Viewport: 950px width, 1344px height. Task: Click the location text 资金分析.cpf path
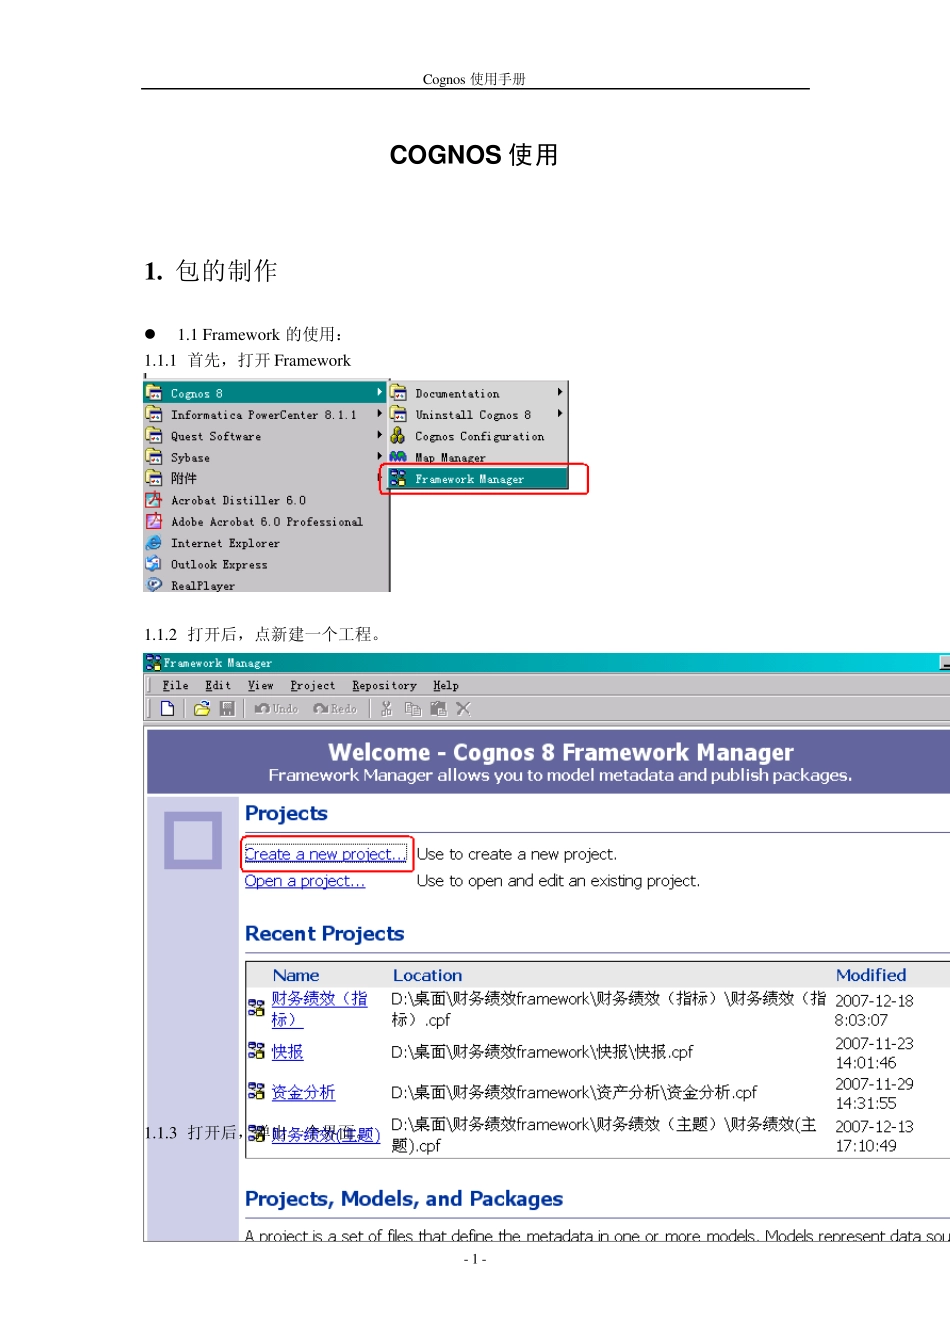tap(574, 1092)
